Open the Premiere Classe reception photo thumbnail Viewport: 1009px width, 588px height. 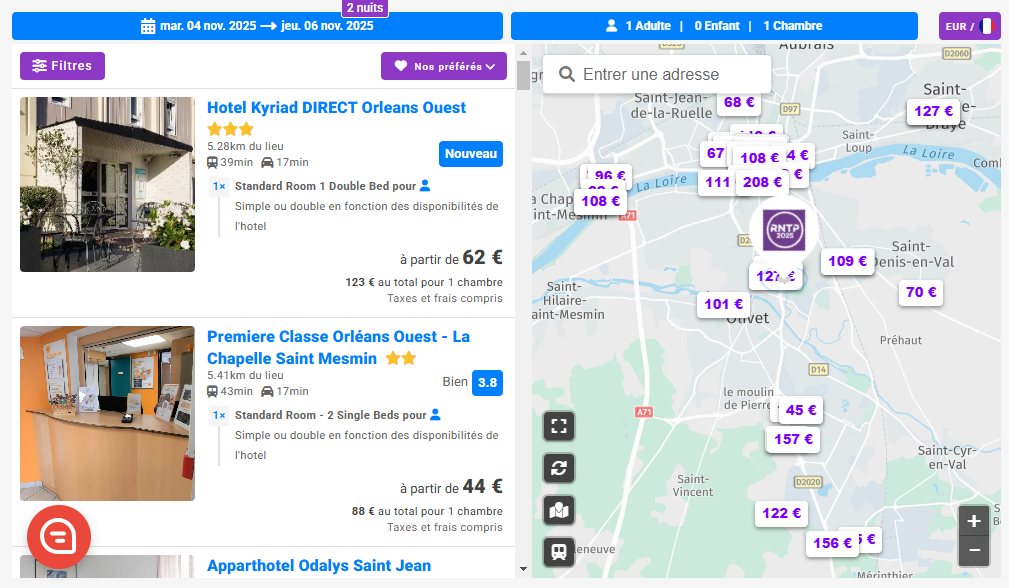107,413
